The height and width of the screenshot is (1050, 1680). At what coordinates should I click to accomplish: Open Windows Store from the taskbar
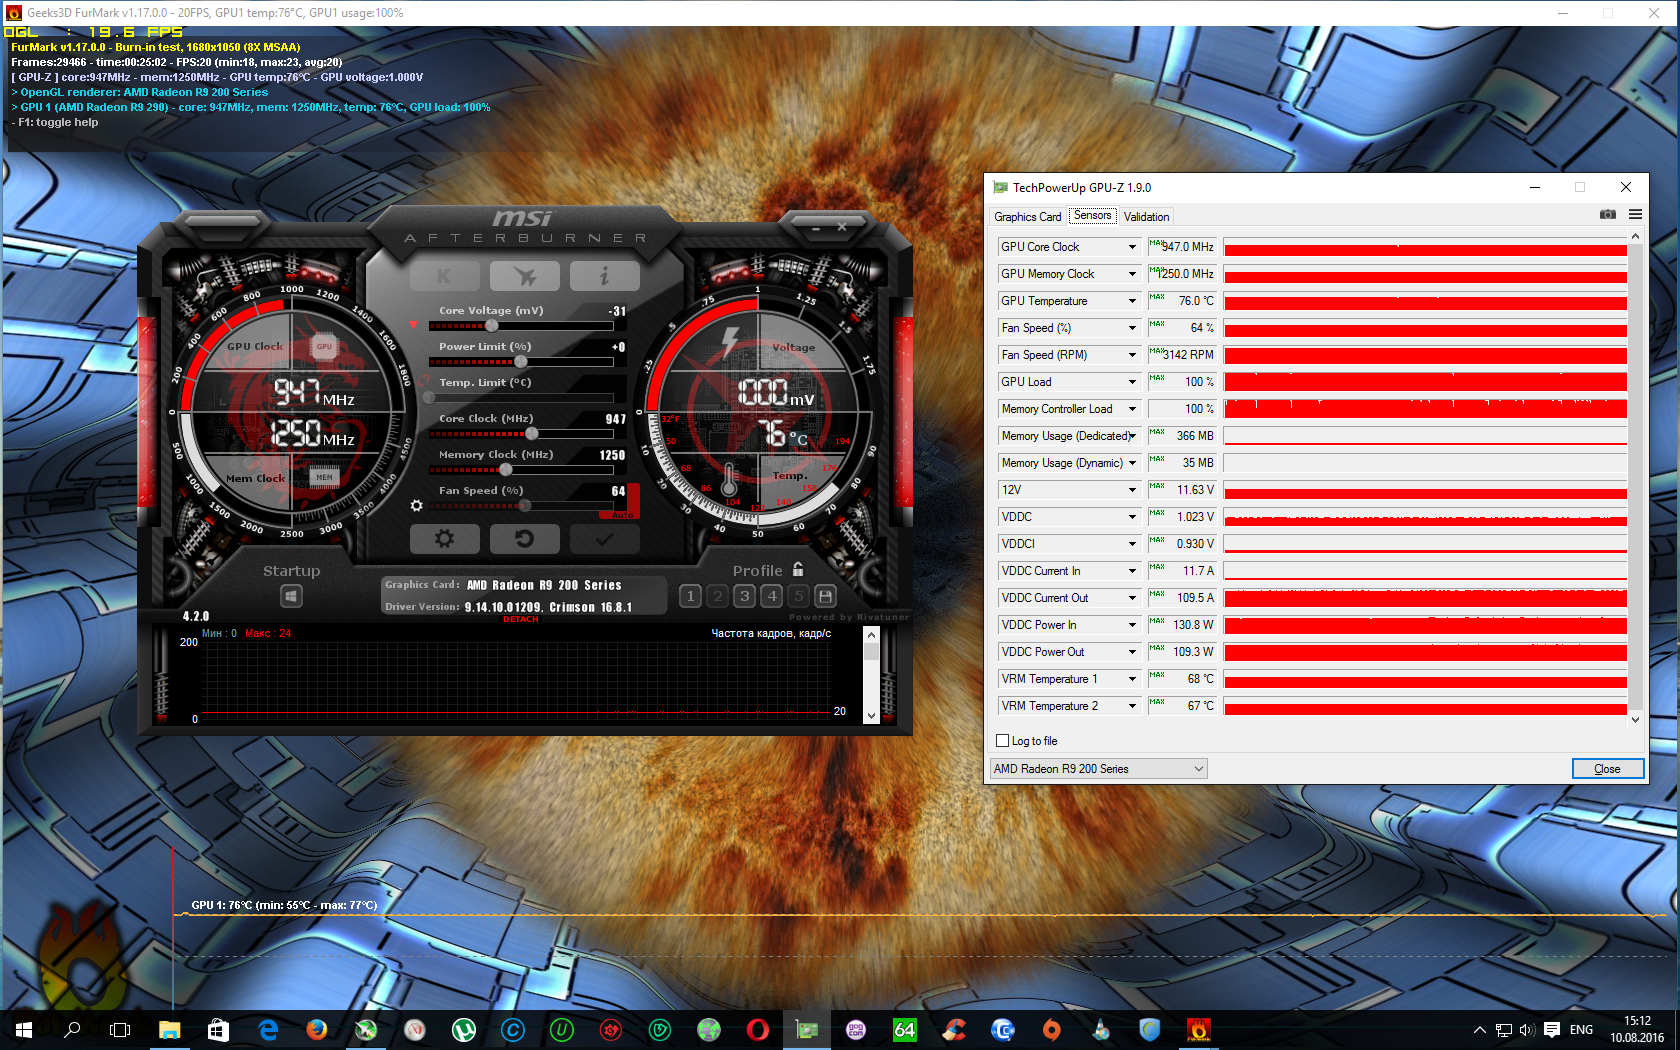tap(218, 1029)
